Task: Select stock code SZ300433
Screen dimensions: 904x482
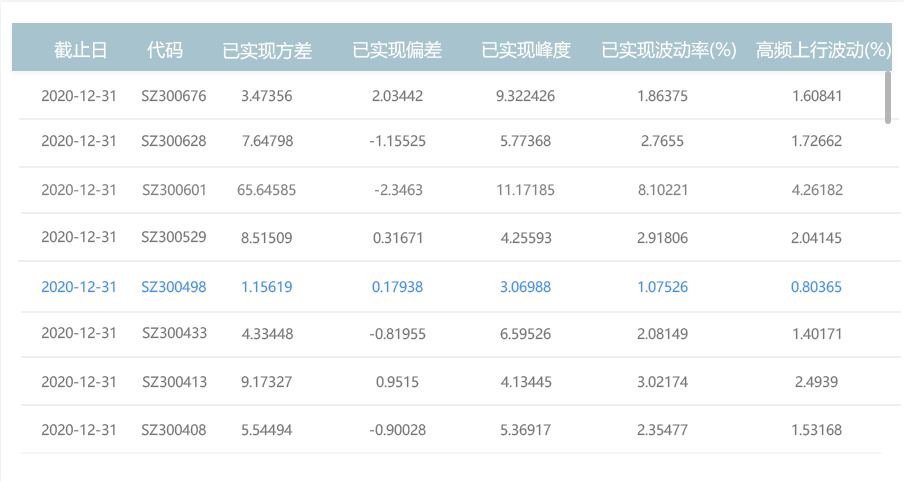Action: 174,333
